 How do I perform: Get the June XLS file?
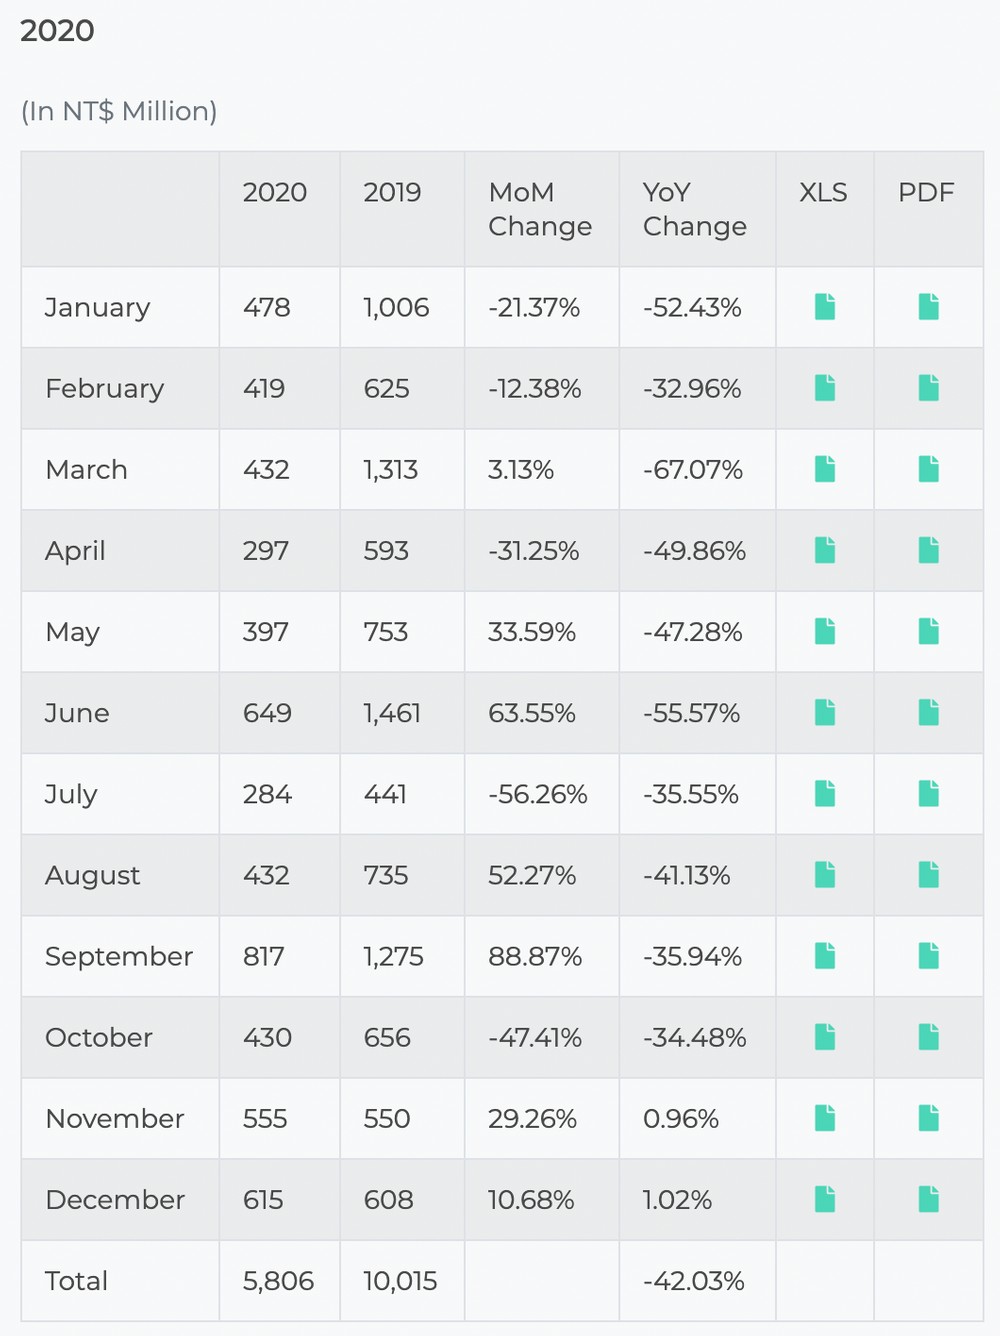pyautogui.click(x=825, y=712)
